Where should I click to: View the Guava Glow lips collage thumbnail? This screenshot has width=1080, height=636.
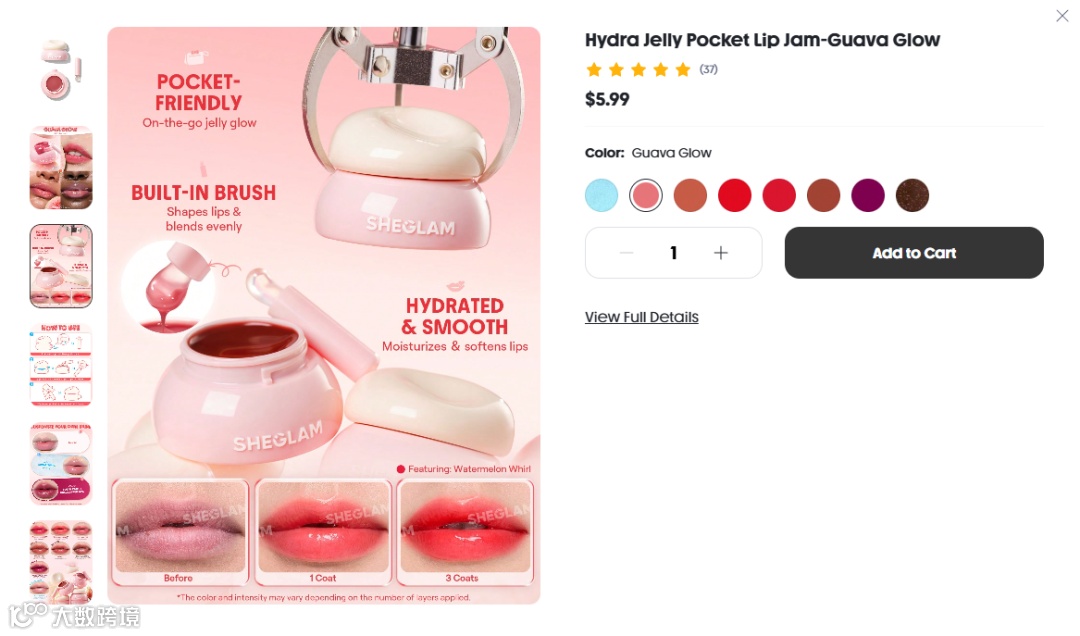click(x=61, y=167)
